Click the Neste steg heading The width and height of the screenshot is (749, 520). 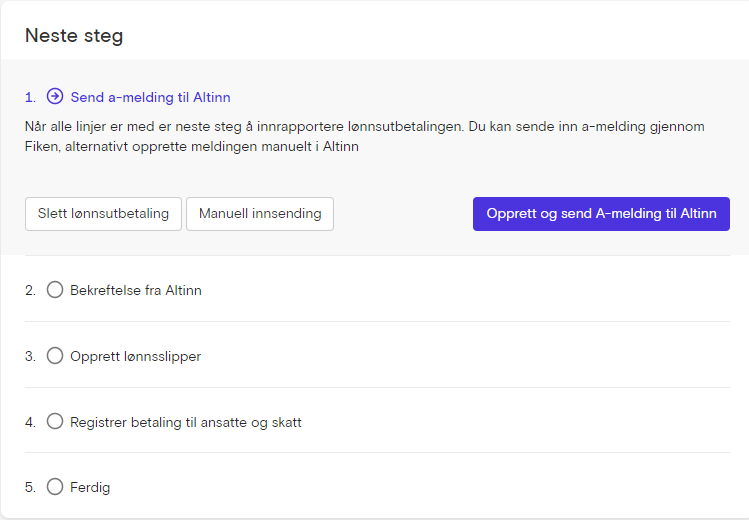click(x=74, y=36)
